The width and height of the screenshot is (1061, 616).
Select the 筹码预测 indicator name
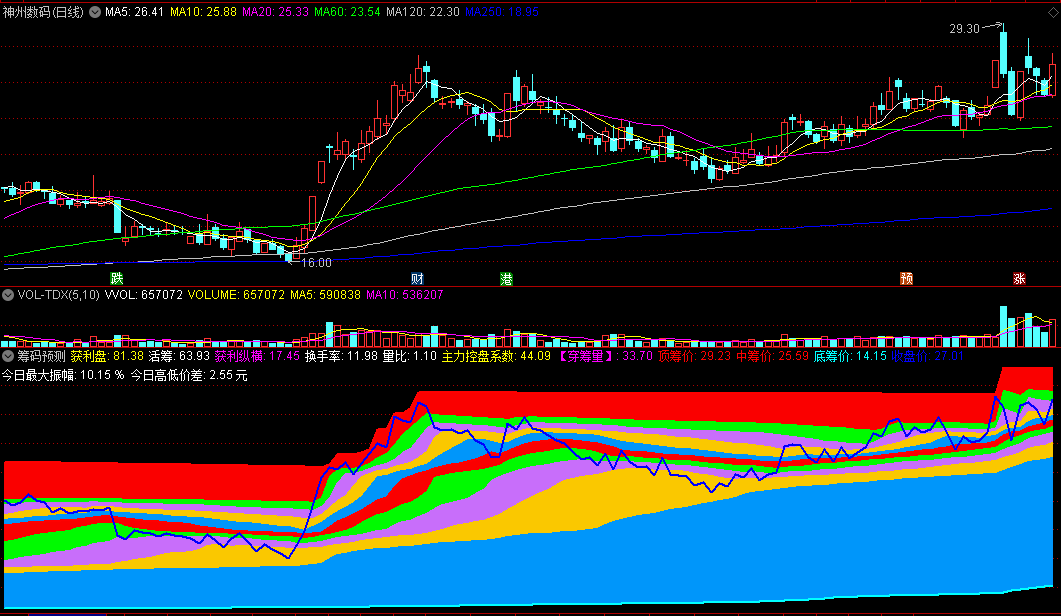point(41,356)
